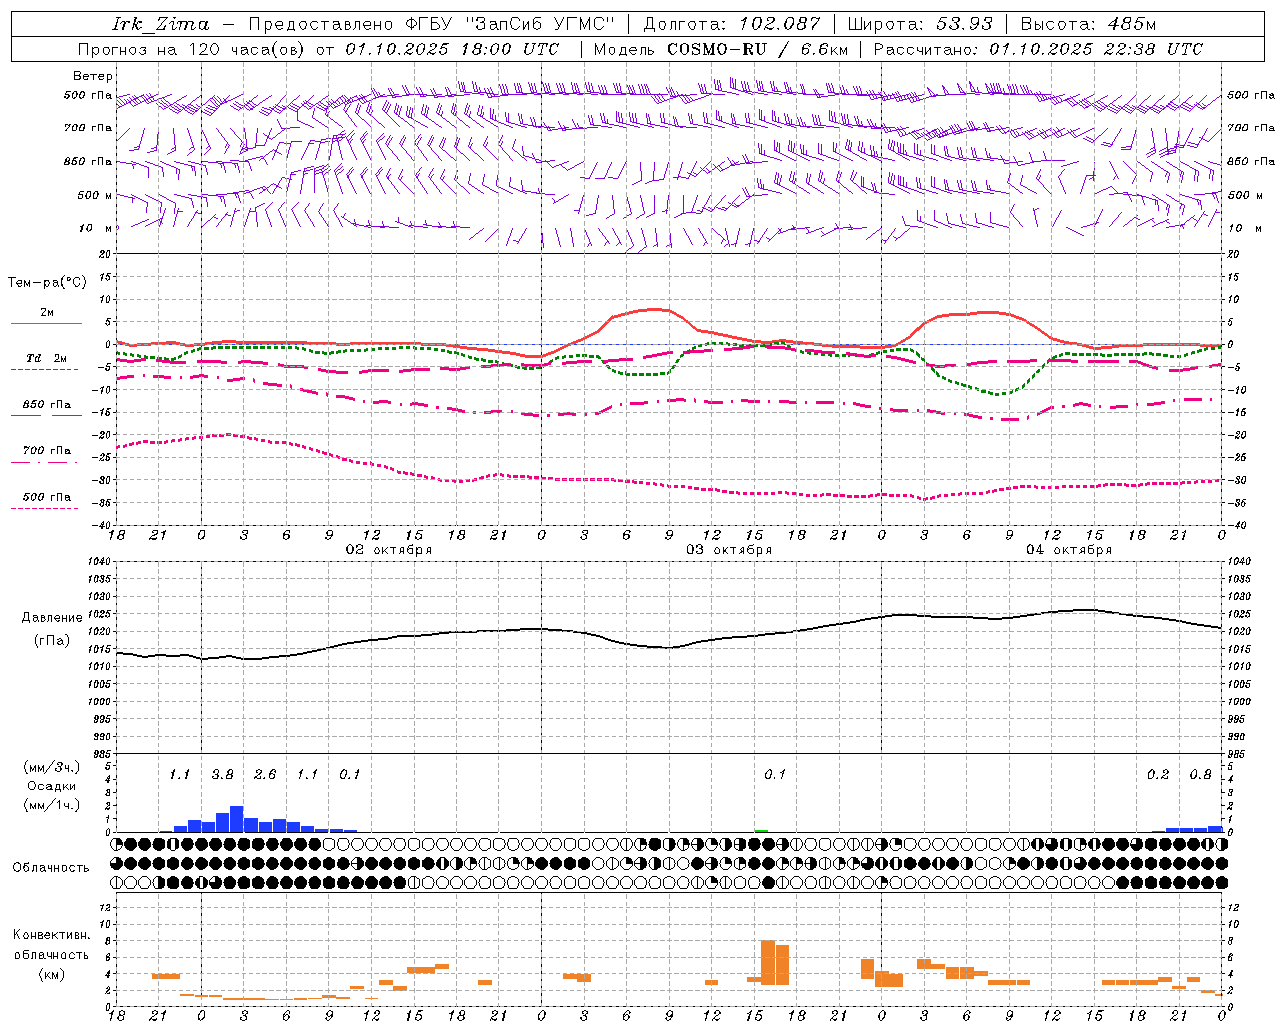This screenshot has width=1280, height=1024.
Task: Select the longitude value Долгота: 102.087
Action: click(731, 24)
